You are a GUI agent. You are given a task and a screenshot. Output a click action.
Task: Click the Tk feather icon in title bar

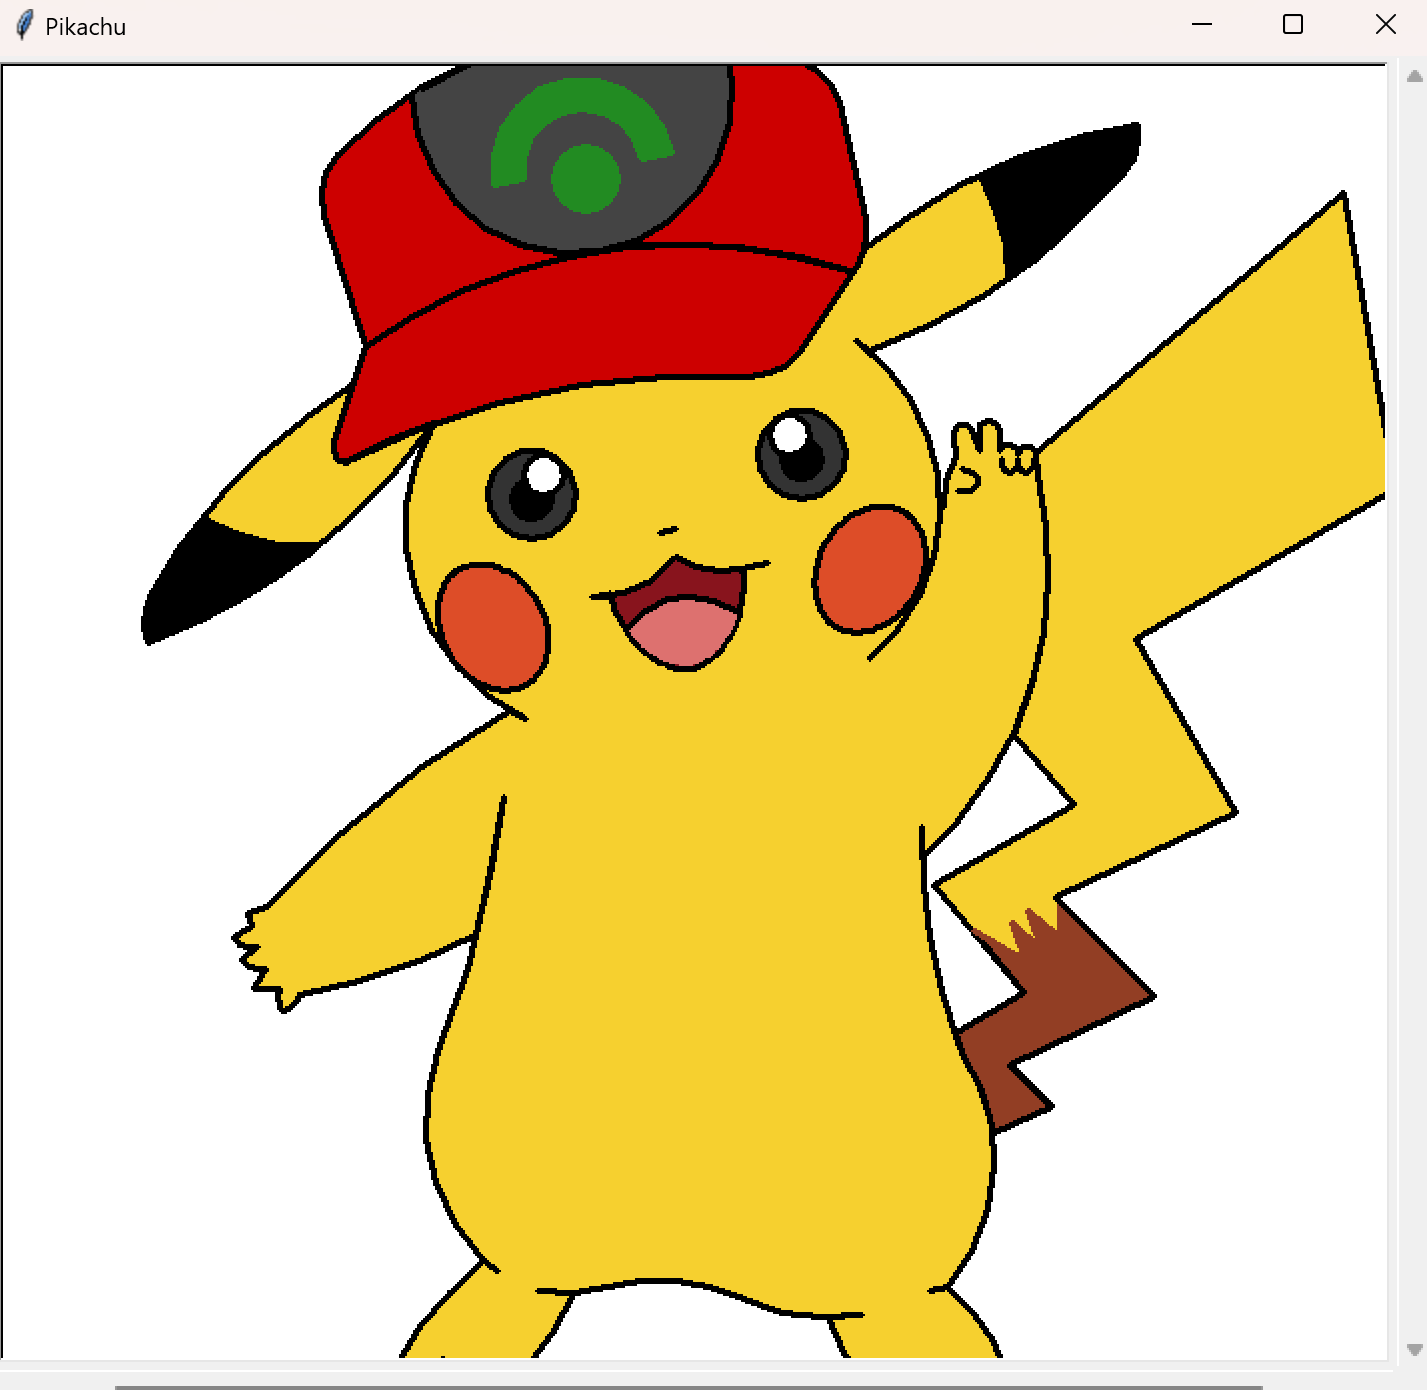[x=24, y=26]
